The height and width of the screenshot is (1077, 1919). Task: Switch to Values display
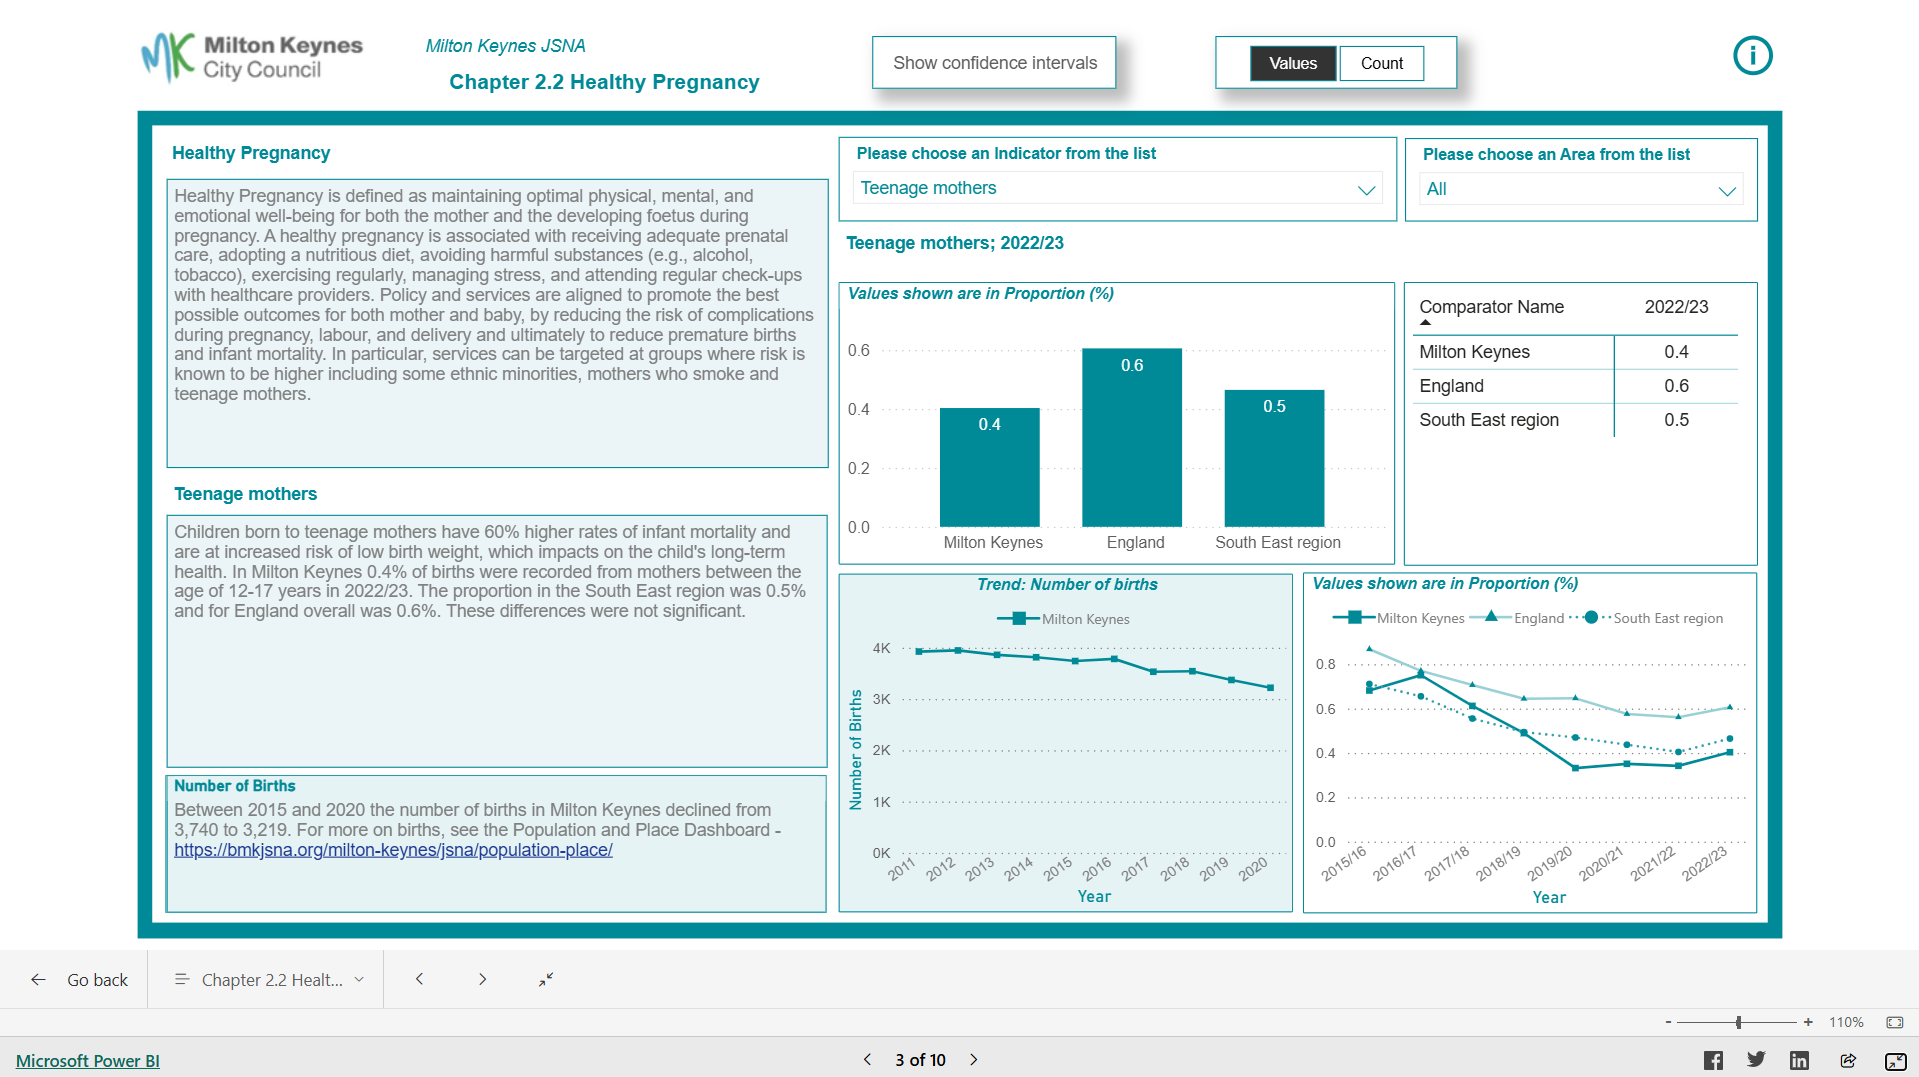coord(1293,63)
